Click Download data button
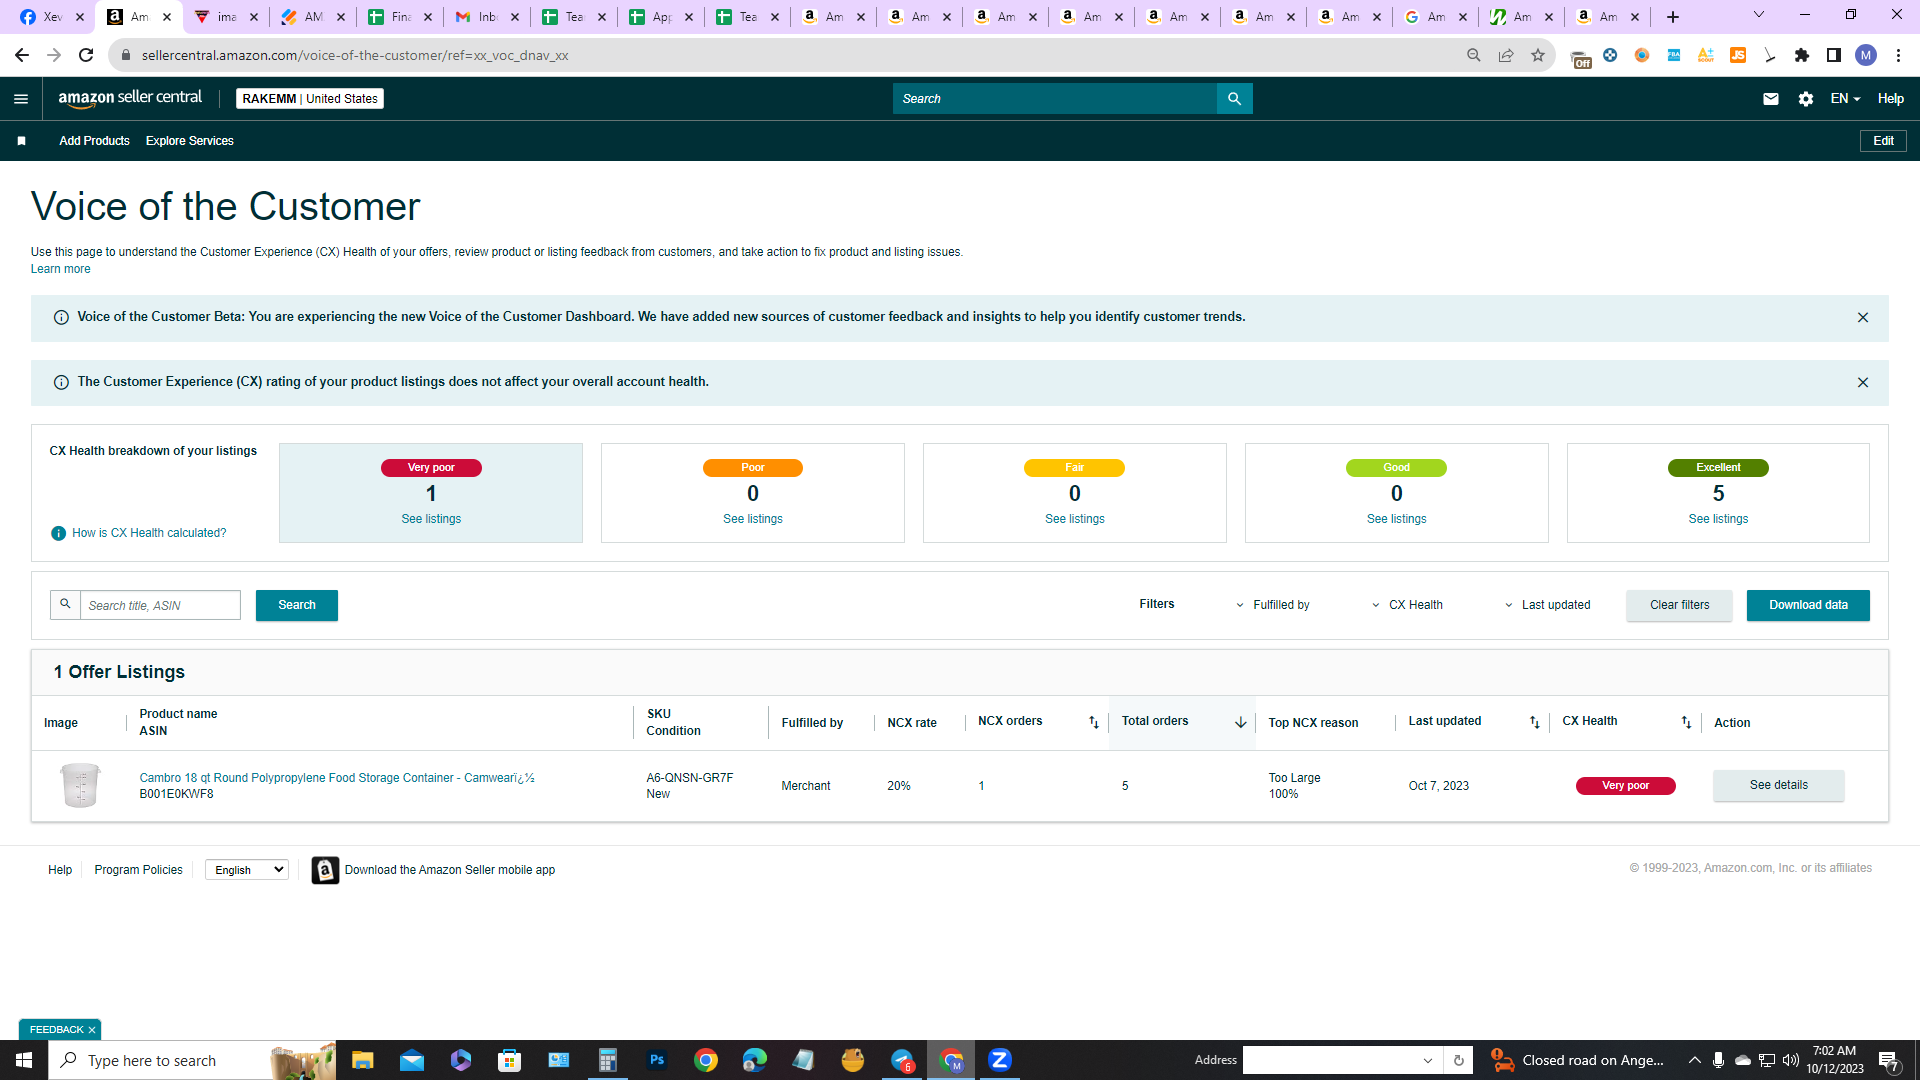The image size is (1920, 1080). tap(1808, 605)
